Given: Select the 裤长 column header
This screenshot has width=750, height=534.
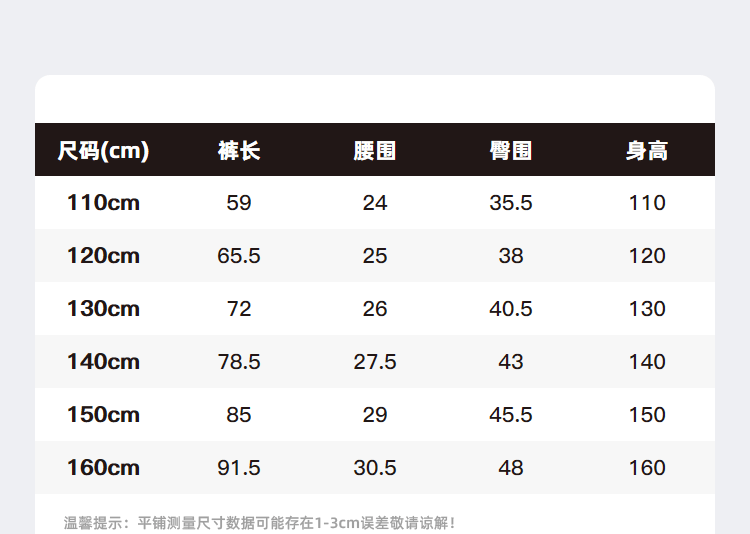Looking at the screenshot, I should click(x=239, y=151).
